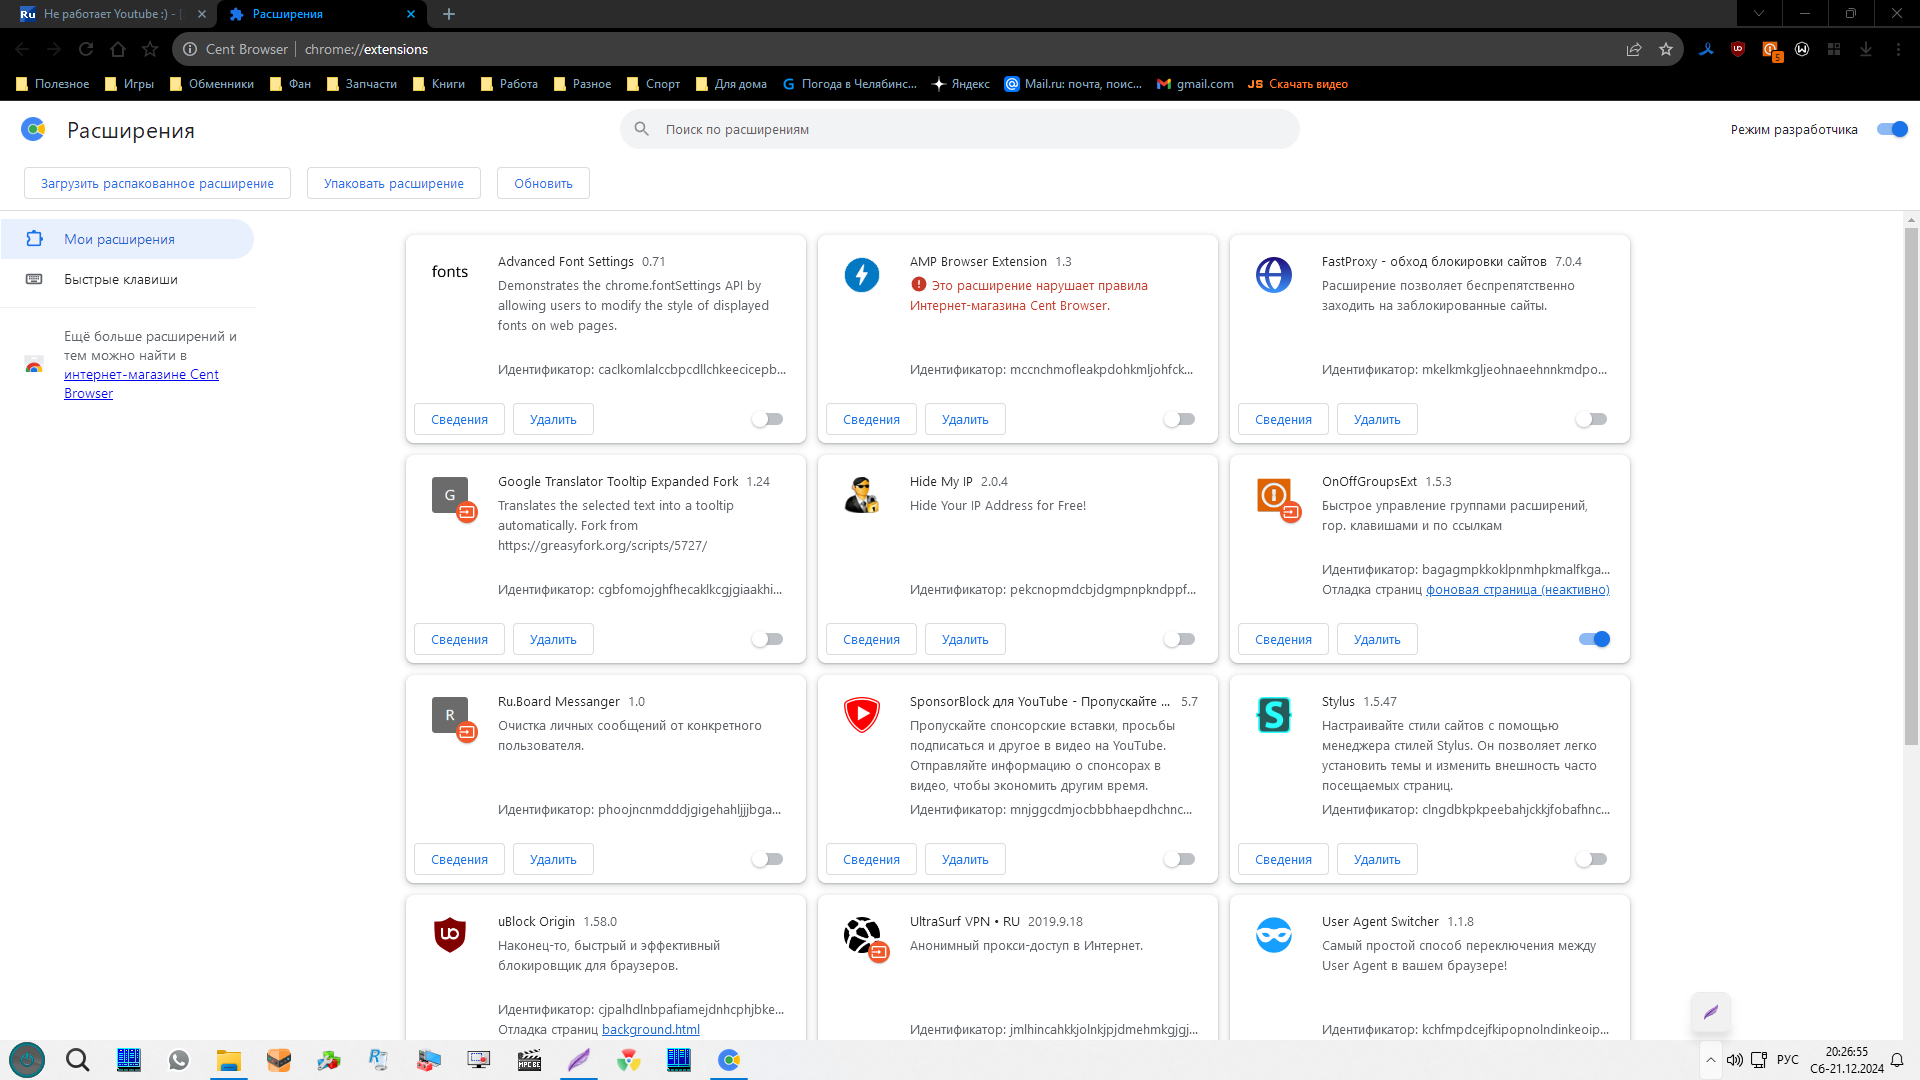Enable the FastProxy extension toggle
Viewport: 1920px width, 1080px height.
coord(1592,419)
